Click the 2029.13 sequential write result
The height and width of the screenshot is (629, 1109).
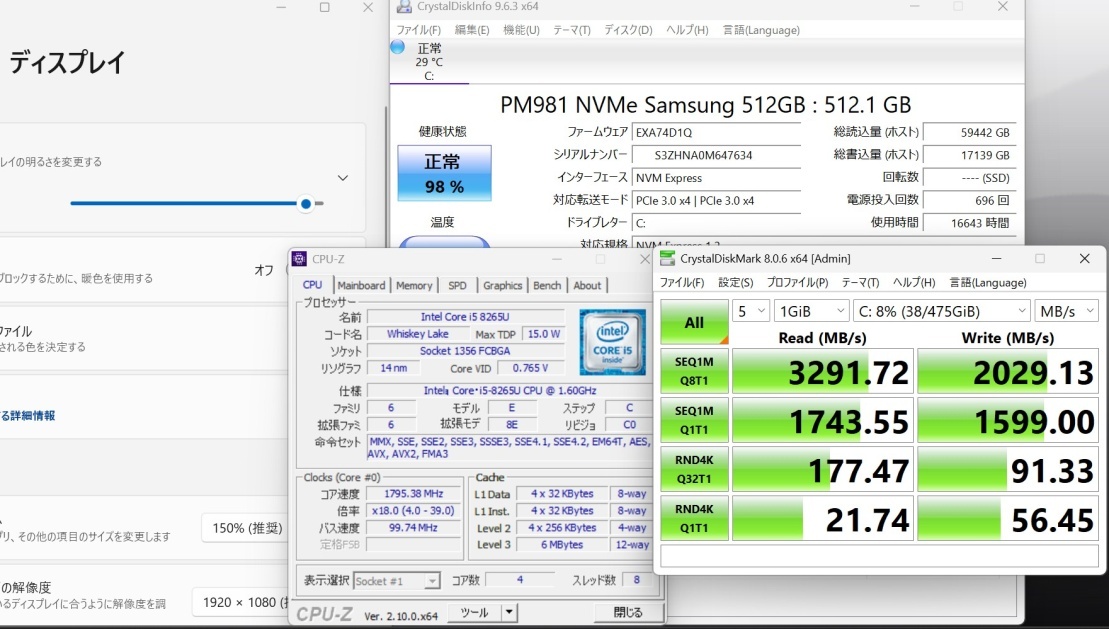tap(1008, 371)
